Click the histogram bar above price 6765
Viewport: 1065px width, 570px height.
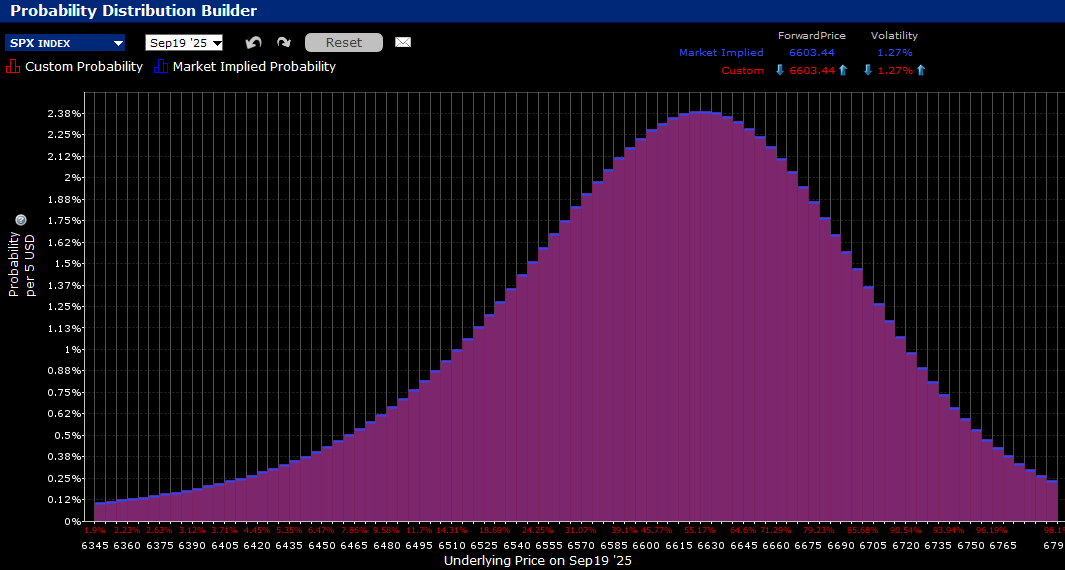point(1008,488)
